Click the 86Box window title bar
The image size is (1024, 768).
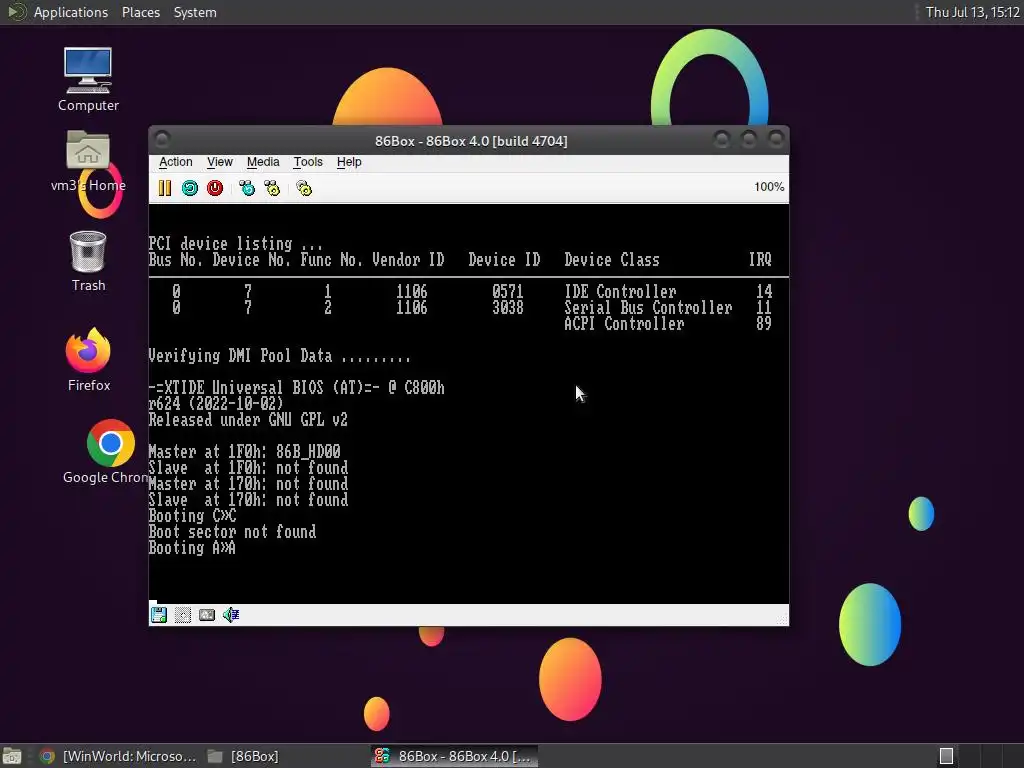pyautogui.click(x=470, y=140)
